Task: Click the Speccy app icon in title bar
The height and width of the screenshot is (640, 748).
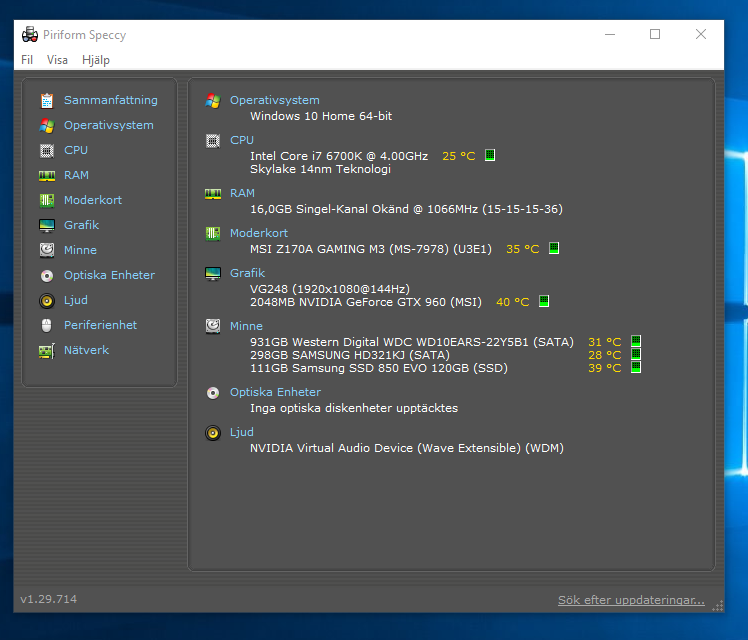Action: point(30,34)
